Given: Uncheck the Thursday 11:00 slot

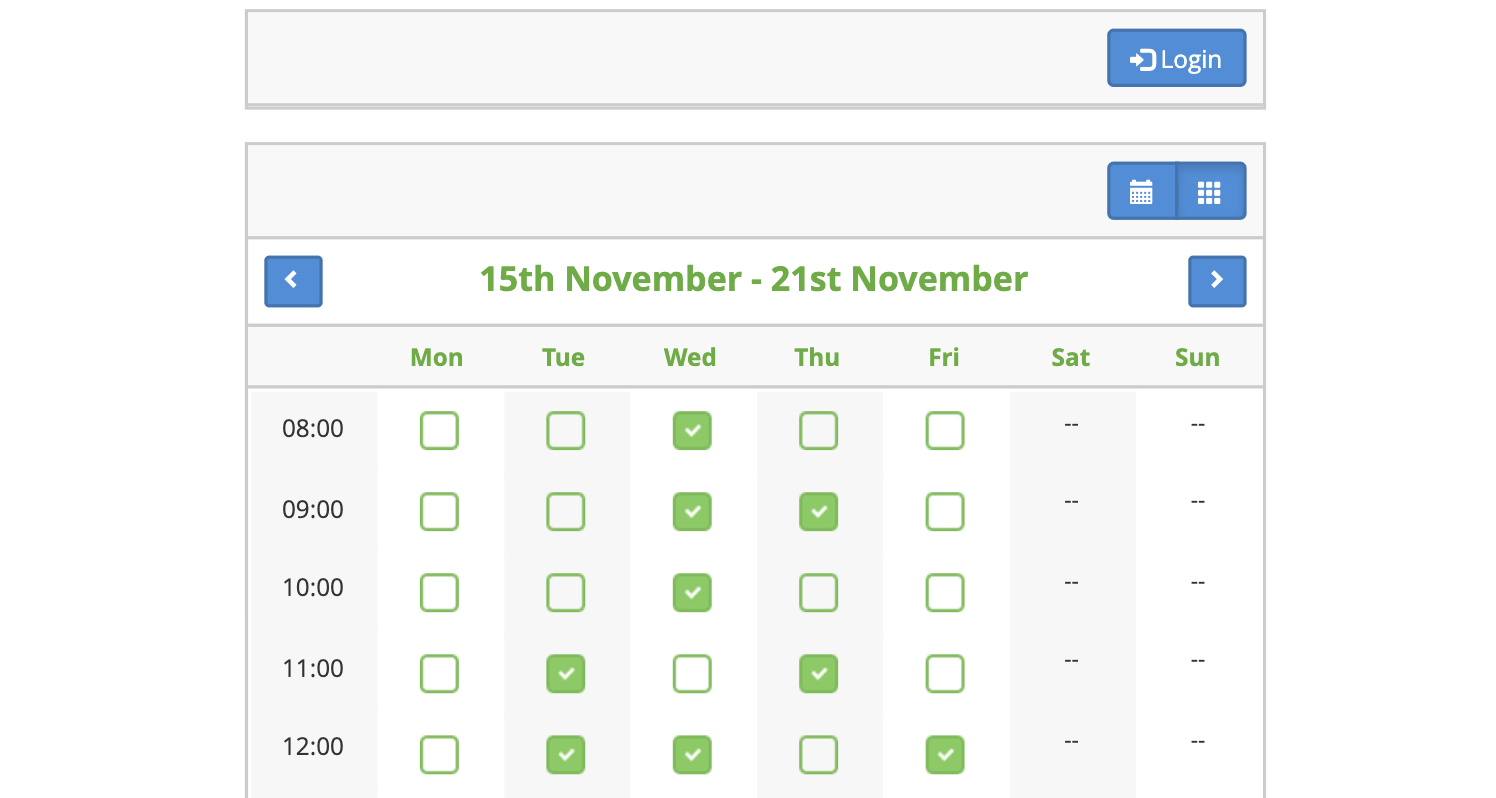Looking at the screenshot, I should [819, 674].
